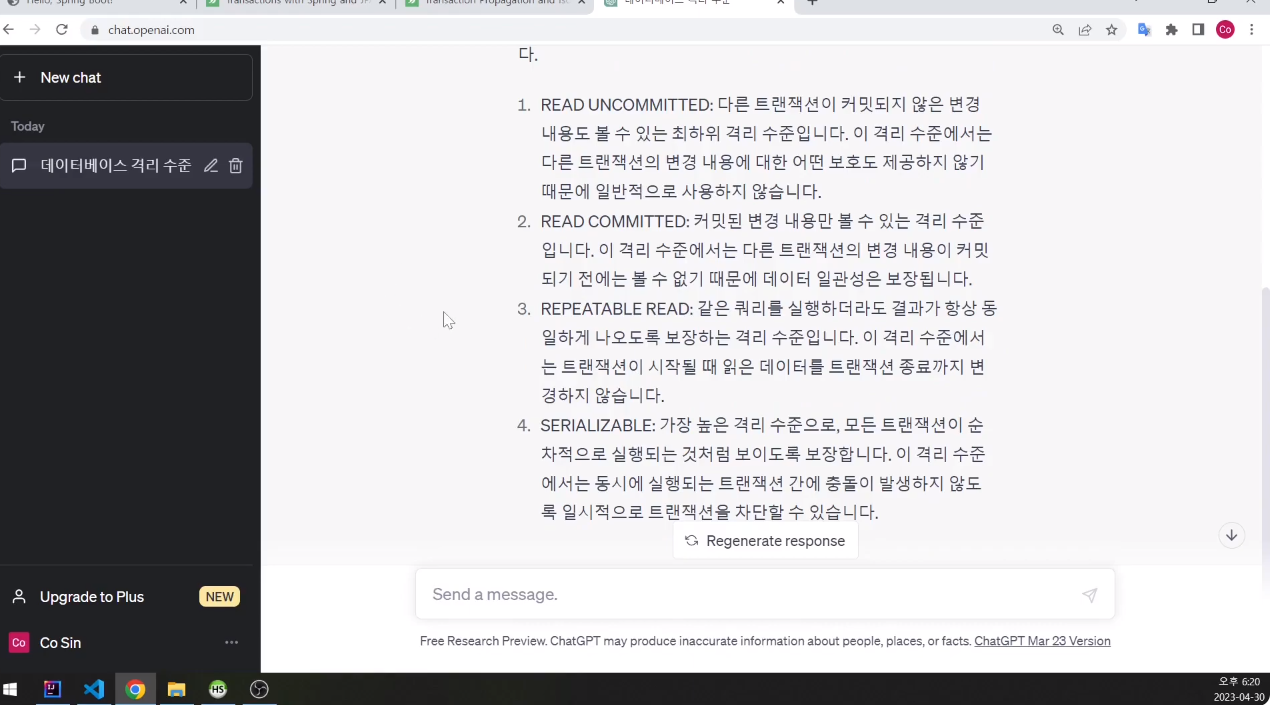Image resolution: width=1272 pixels, height=705 pixels.
Task: Open Visual Studio Code from the taskbar
Action: (x=94, y=689)
